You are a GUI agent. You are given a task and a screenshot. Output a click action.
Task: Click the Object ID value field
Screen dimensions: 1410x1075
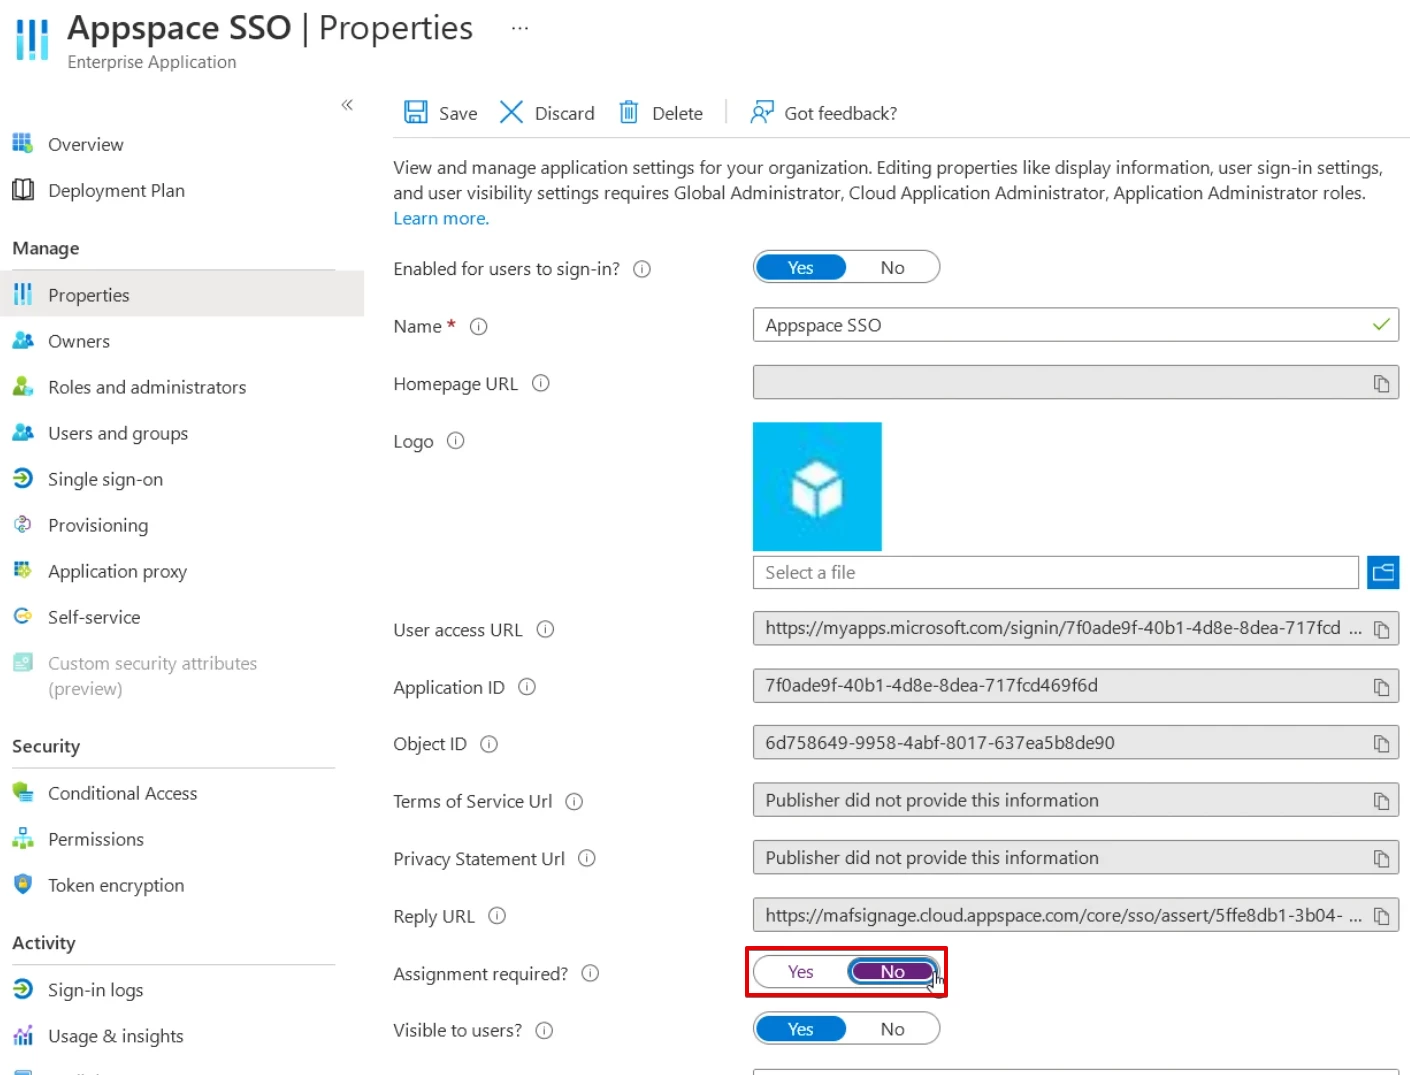(x=1075, y=743)
